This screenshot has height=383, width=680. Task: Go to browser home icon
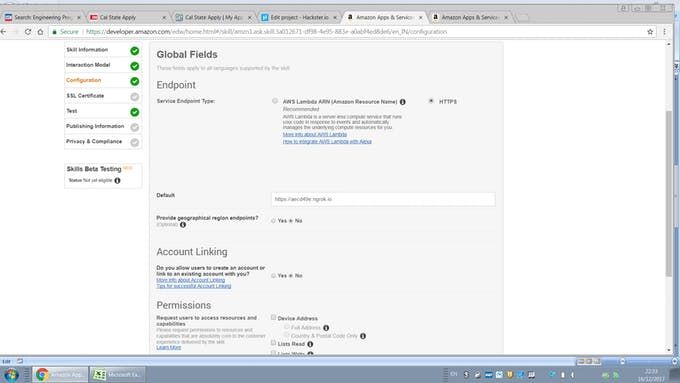click(x=40, y=32)
